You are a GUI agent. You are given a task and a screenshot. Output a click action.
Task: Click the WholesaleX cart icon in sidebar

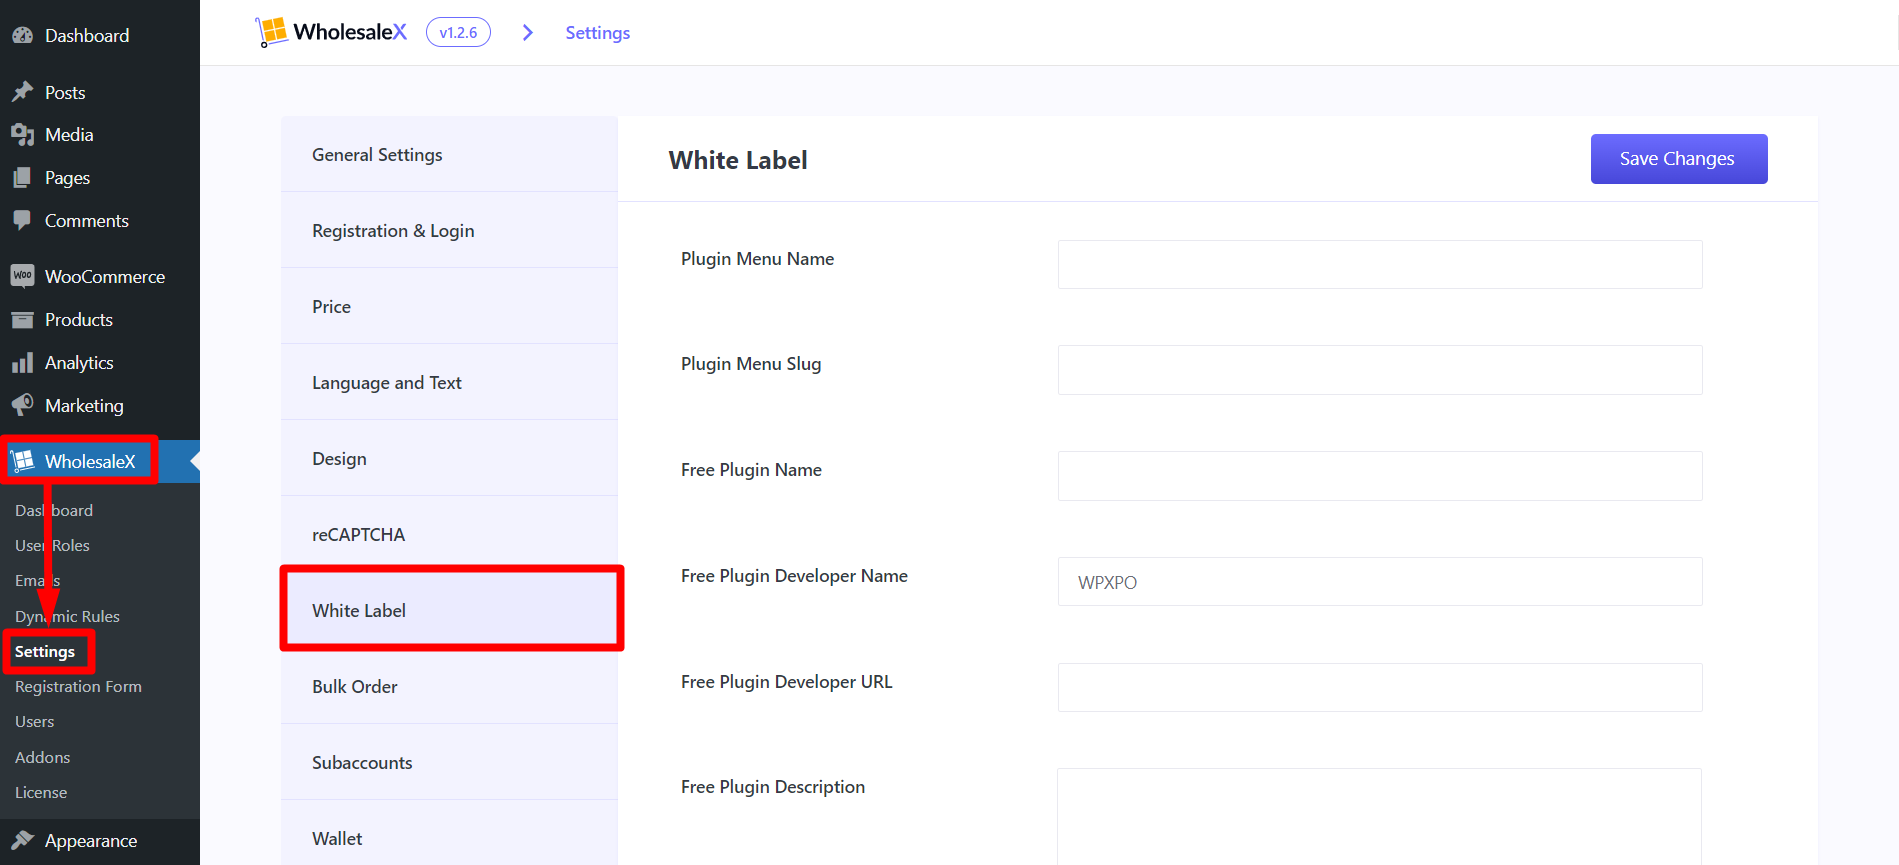pyautogui.click(x=22, y=461)
